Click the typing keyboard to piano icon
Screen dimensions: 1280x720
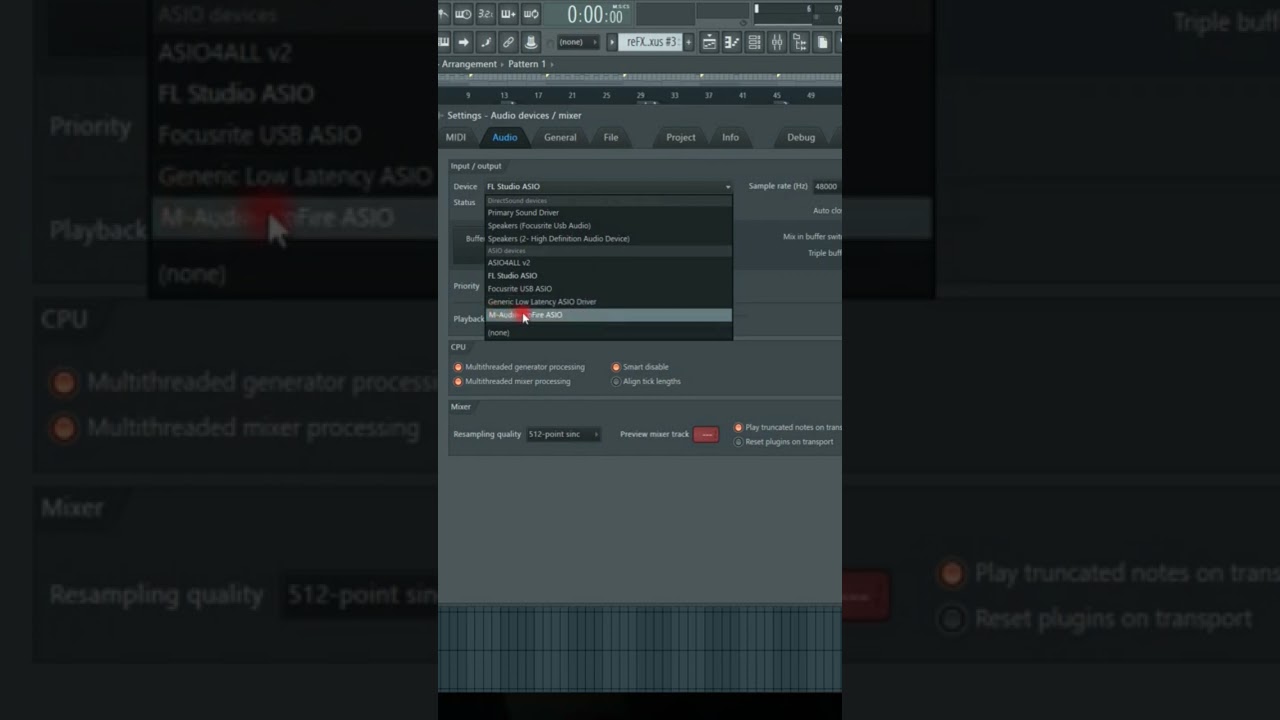pos(444,42)
